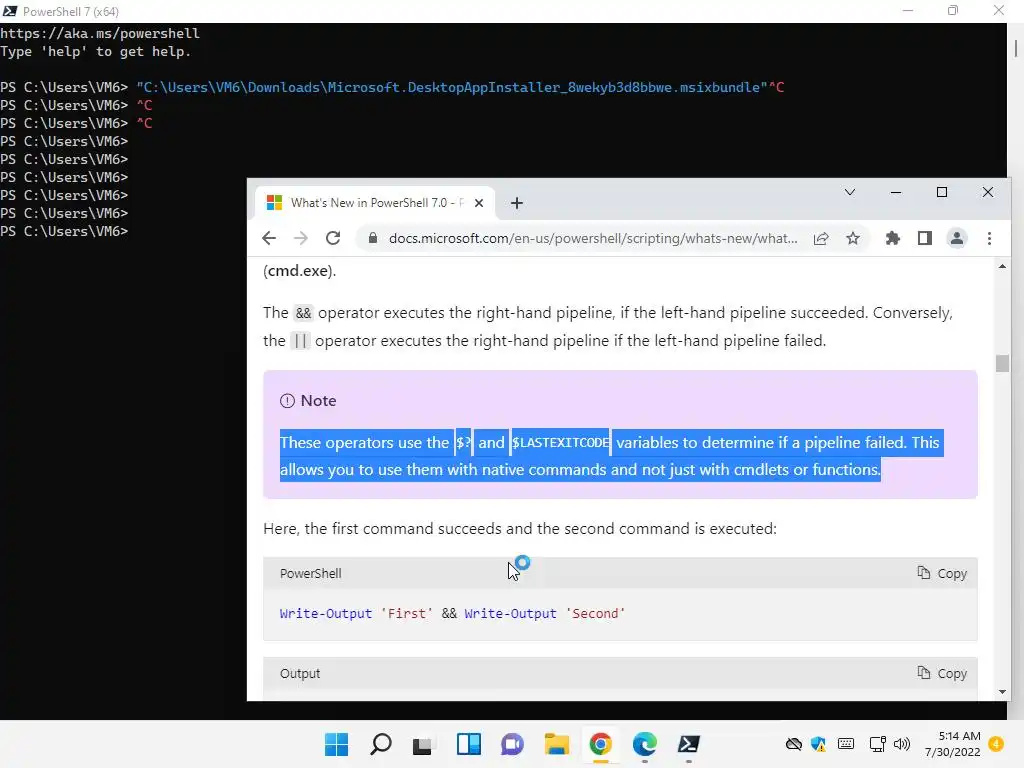This screenshot has width=1024, height=768.
Task: Open the Chat taskbar icon
Action: pyautogui.click(x=513, y=744)
